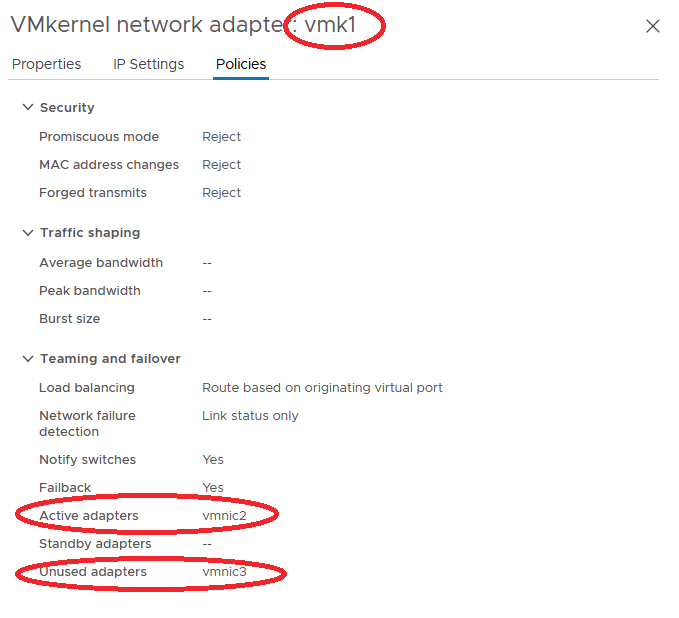679x618 pixels.
Task: Click the Notify switches label
Action: tap(87, 460)
